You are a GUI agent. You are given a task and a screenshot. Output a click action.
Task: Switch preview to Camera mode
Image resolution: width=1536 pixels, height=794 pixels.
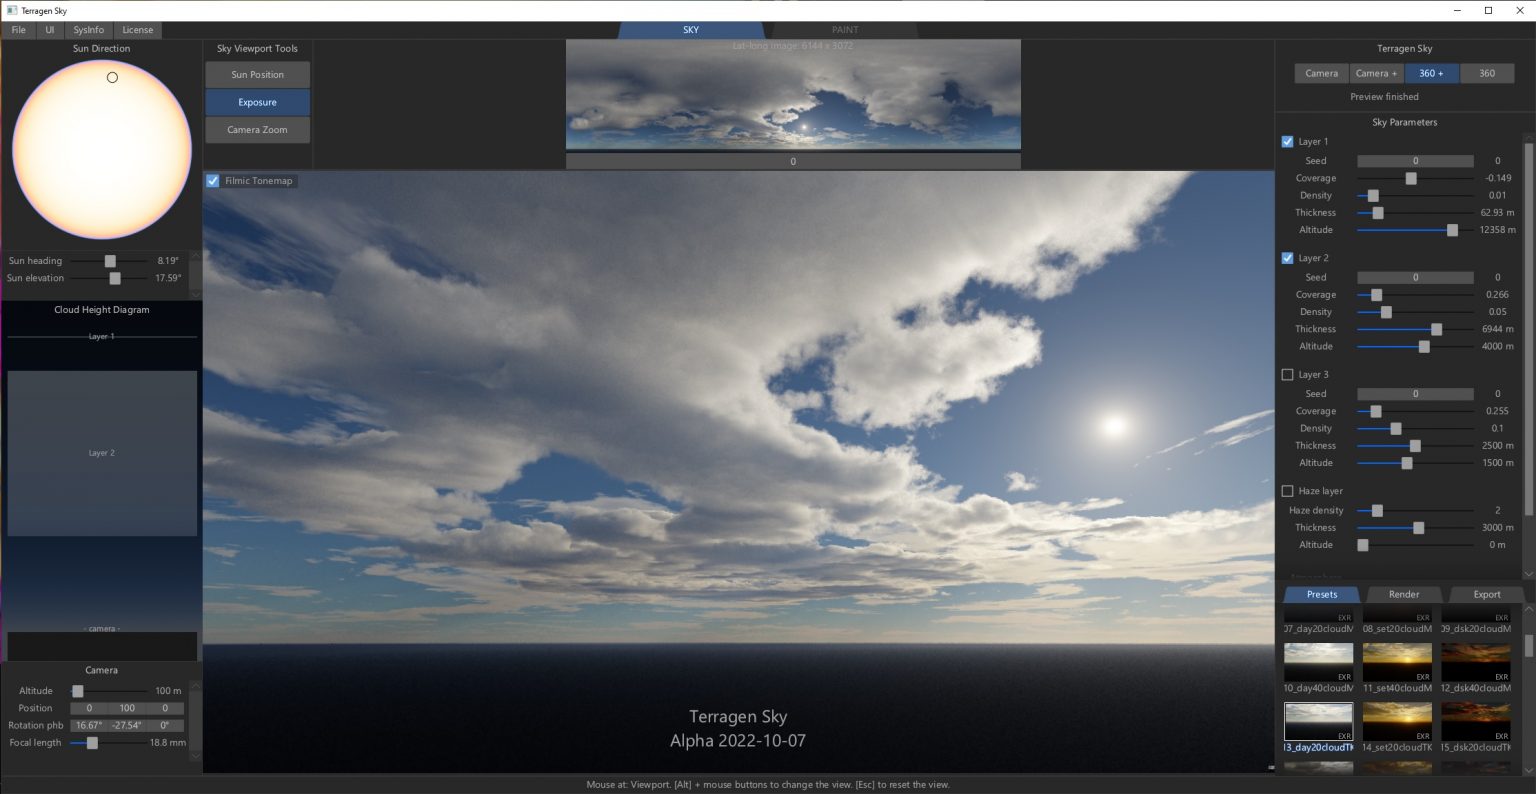[x=1320, y=73]
